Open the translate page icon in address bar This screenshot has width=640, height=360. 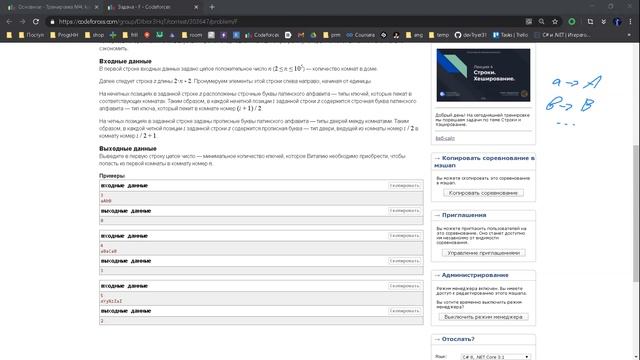[529, 22]
